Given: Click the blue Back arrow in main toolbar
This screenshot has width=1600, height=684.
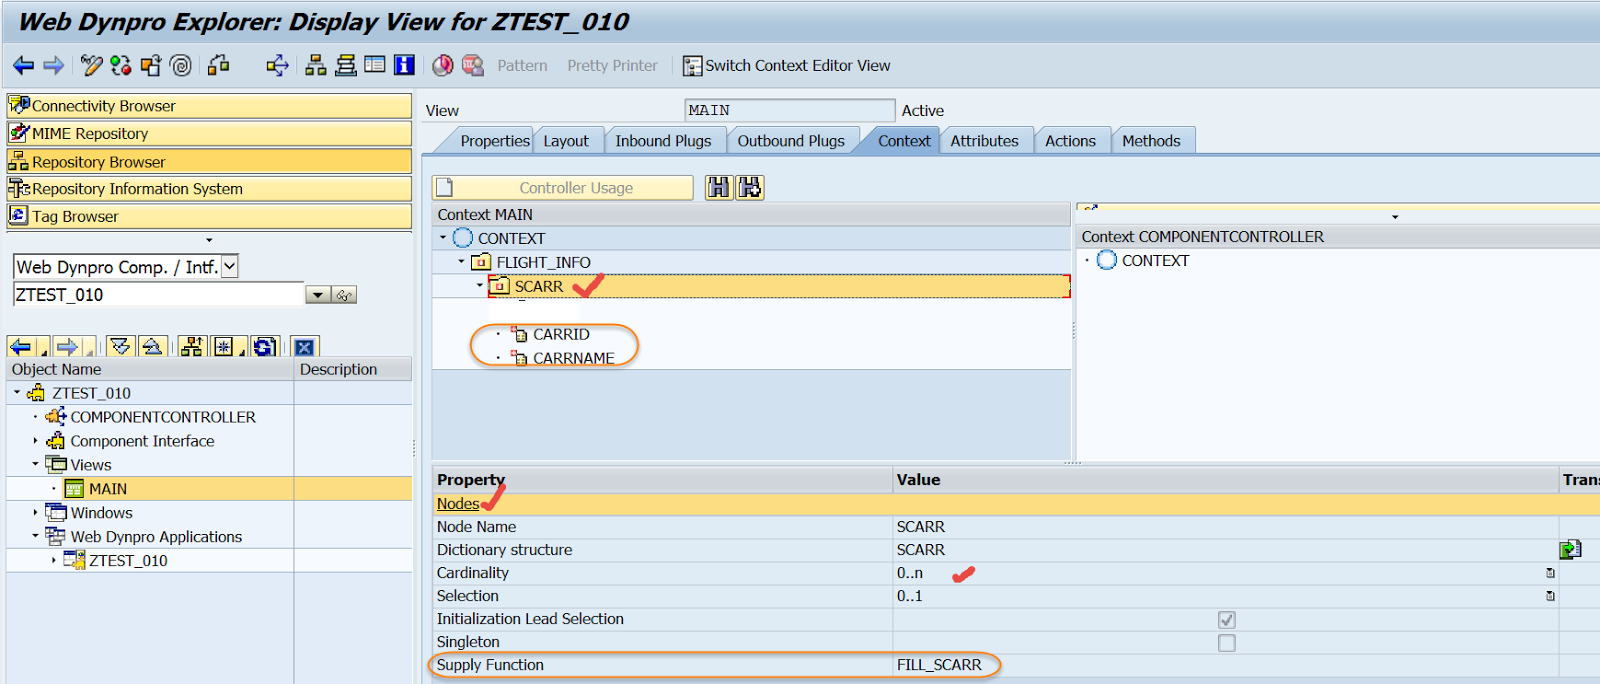Looking at the screenshot, I should point(23,66).
